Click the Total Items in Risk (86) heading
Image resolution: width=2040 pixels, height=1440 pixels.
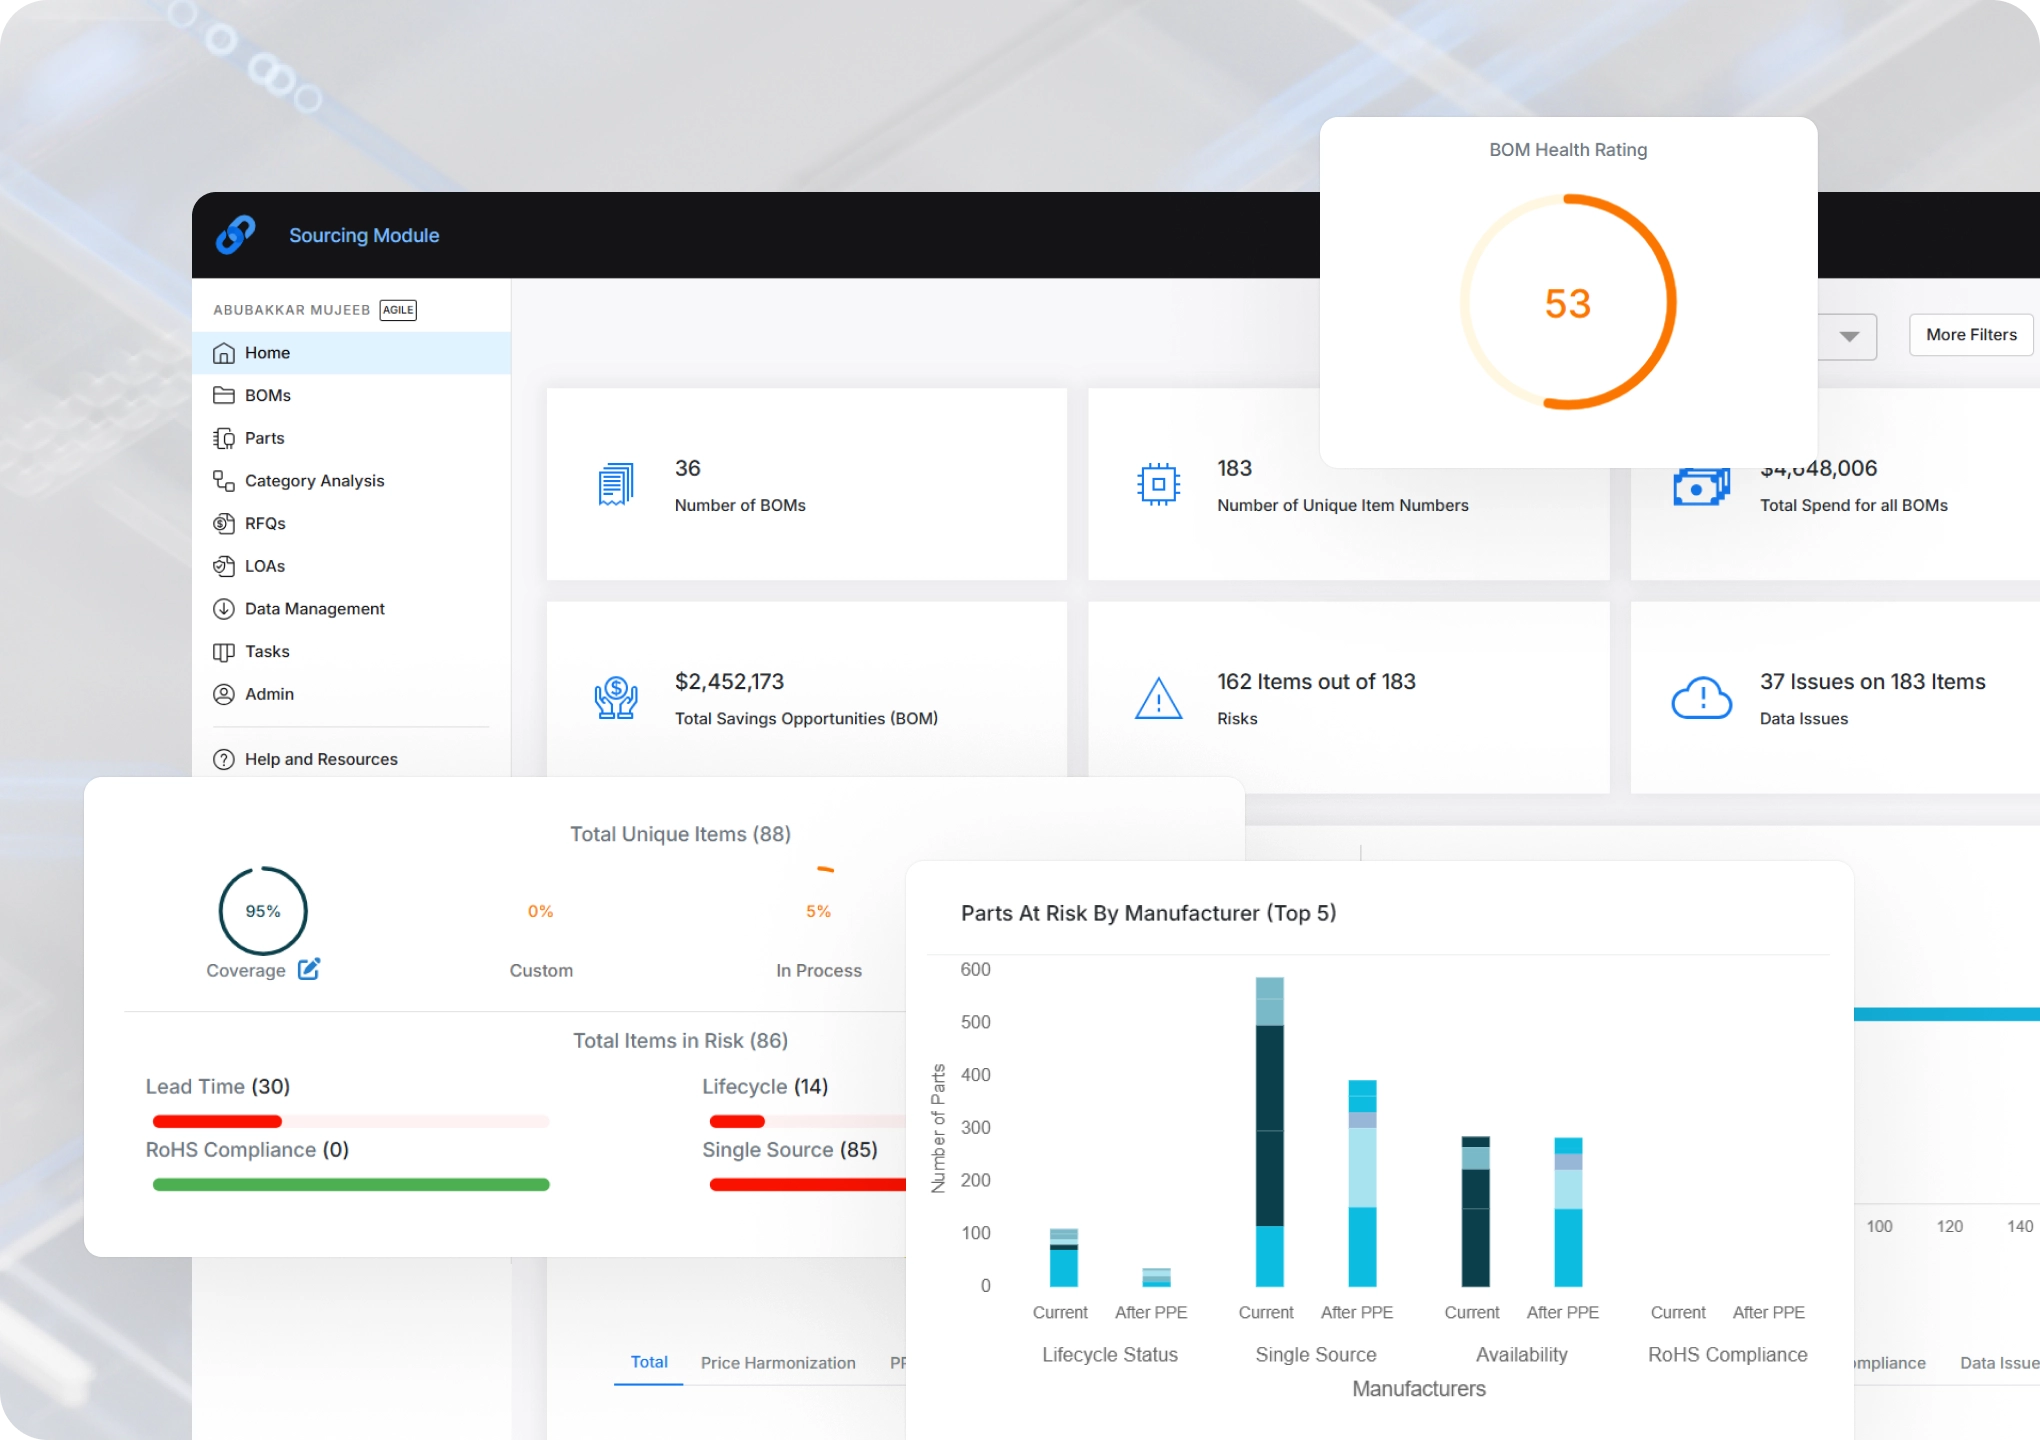tap(680, 1041)
